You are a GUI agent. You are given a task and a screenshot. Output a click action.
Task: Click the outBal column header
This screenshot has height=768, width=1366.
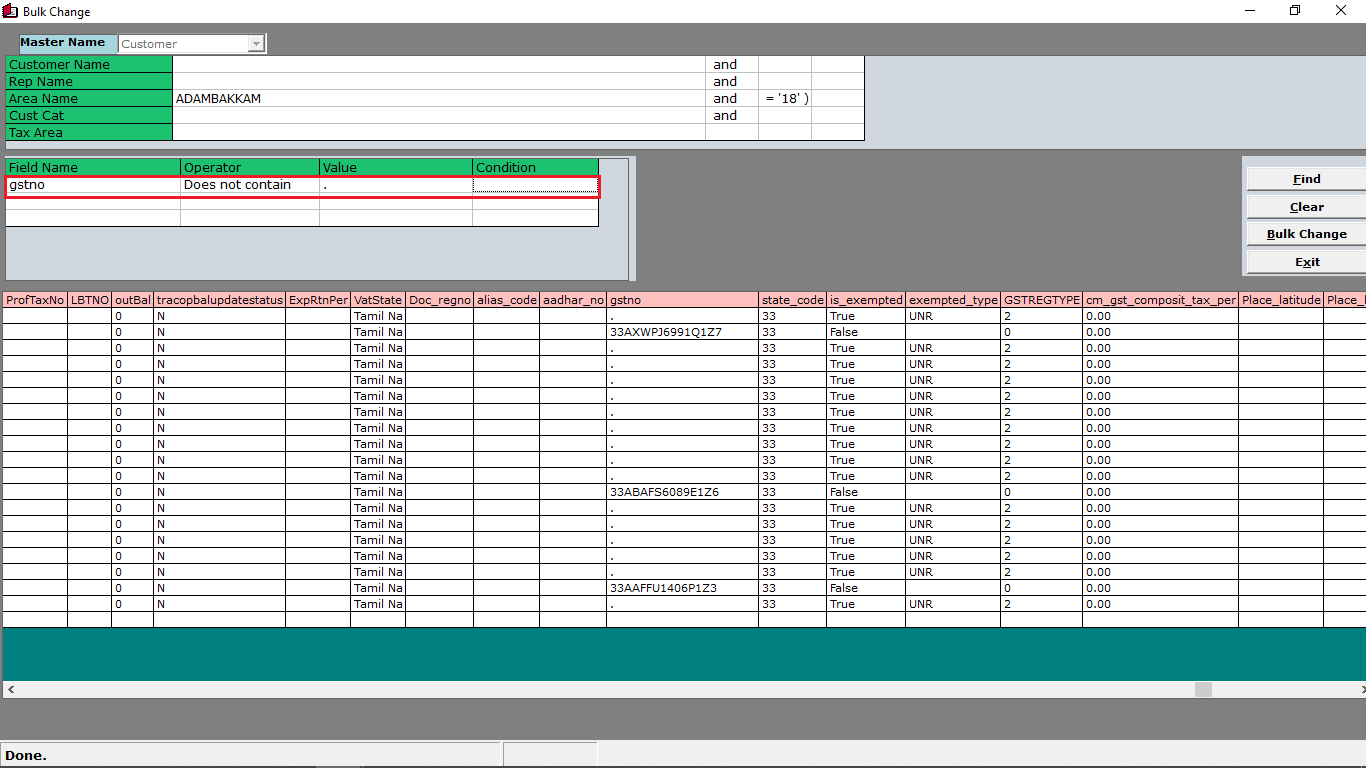click(133, 300)
